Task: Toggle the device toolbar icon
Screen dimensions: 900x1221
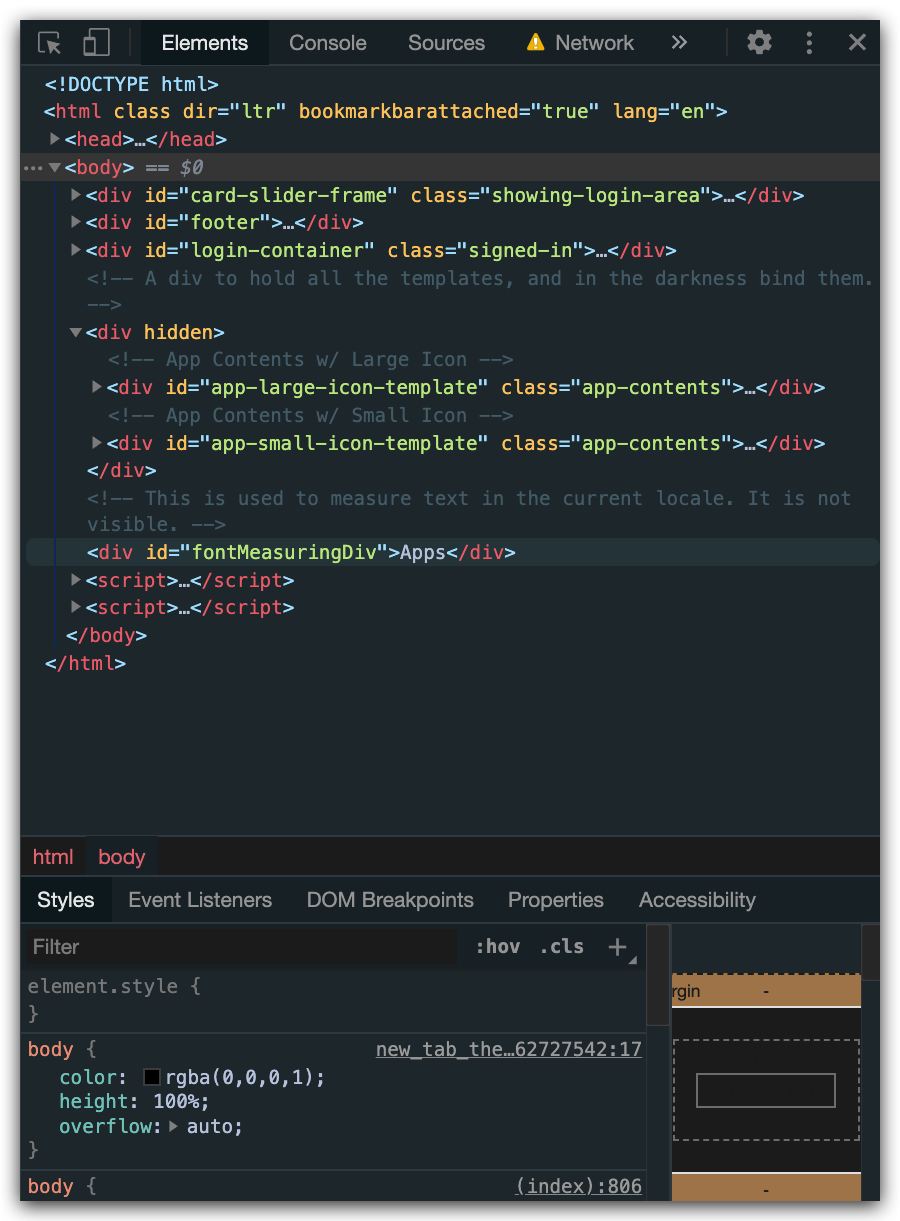Action: [x=96, y=43]
